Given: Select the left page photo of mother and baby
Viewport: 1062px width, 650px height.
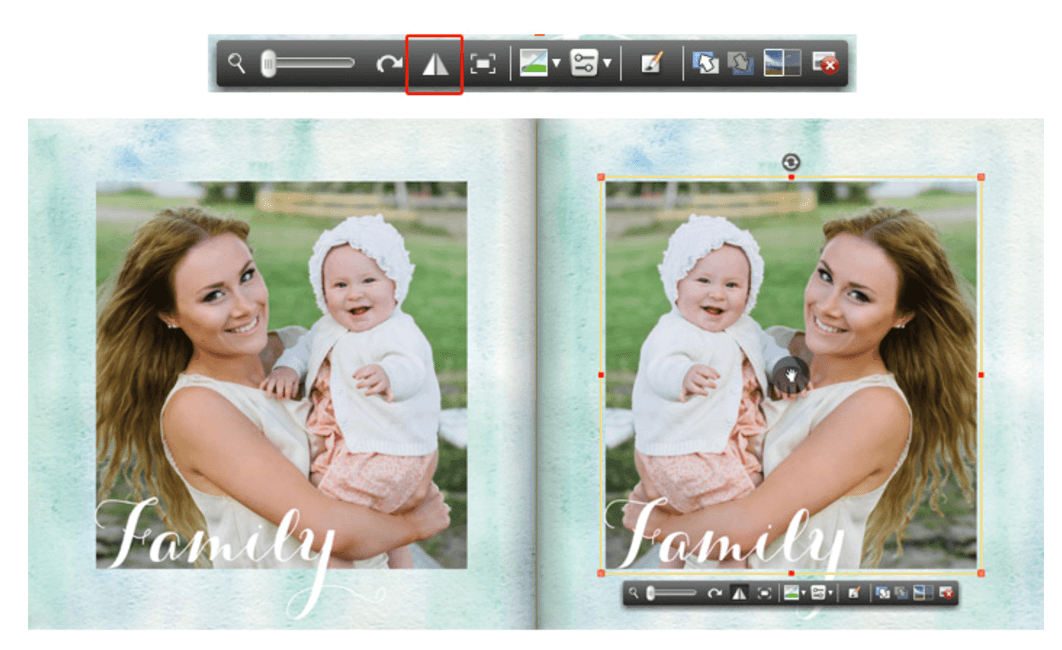Looking at the screenshot, I should tap(281, 374).
